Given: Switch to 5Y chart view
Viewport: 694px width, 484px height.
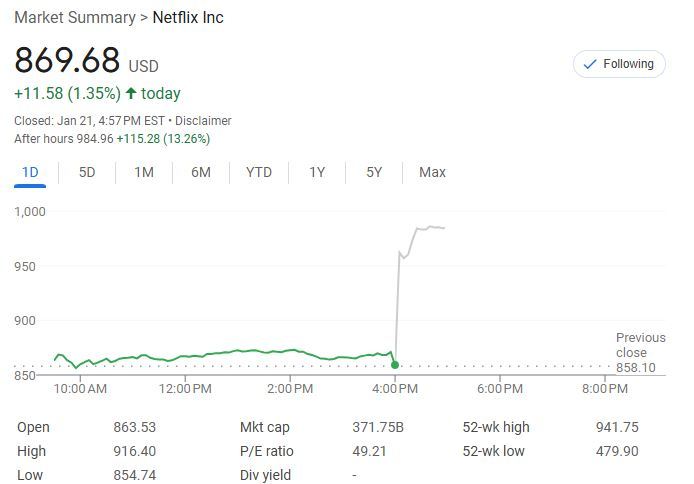Looking at the screenshot, I should point(374,172).
